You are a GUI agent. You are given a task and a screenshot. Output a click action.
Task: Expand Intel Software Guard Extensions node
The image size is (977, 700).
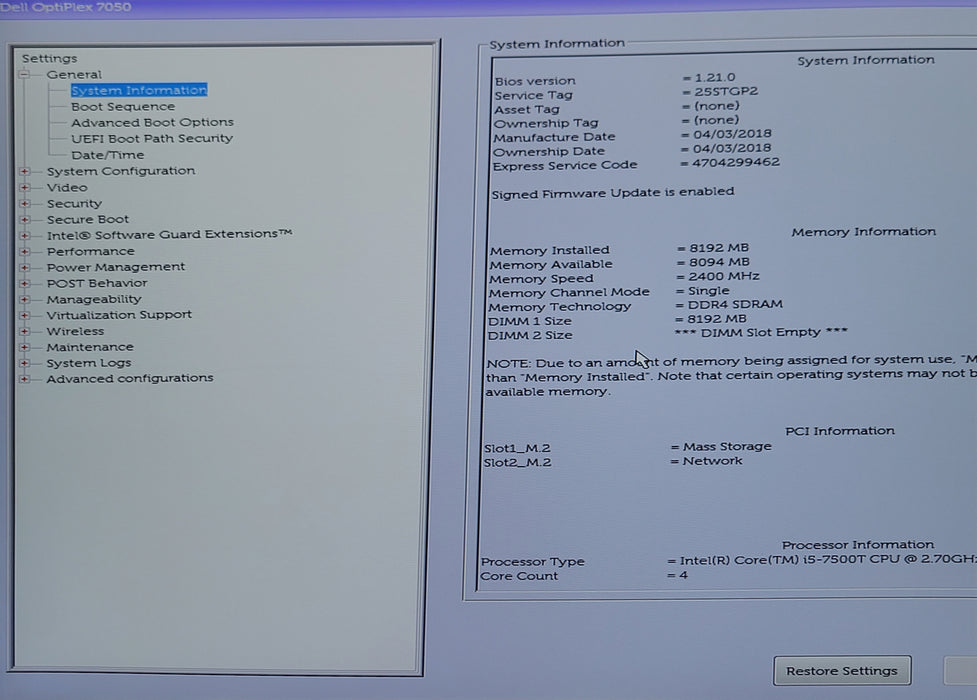click(24, 236)
